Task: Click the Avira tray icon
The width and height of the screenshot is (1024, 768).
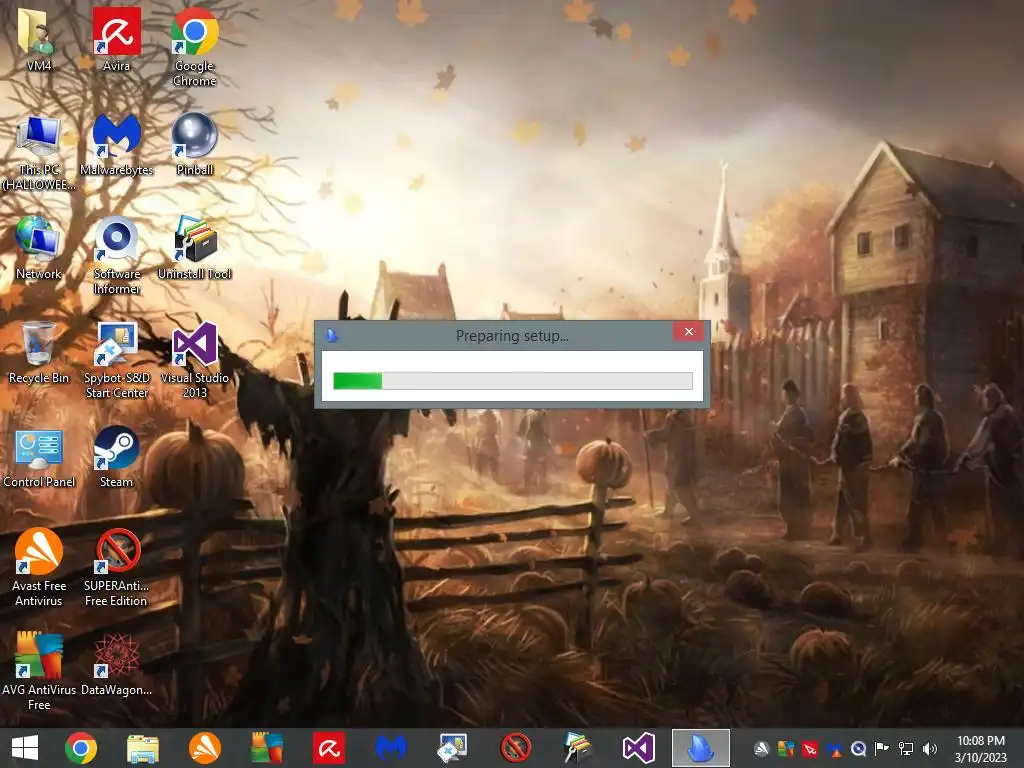Action: pos(810,749)
